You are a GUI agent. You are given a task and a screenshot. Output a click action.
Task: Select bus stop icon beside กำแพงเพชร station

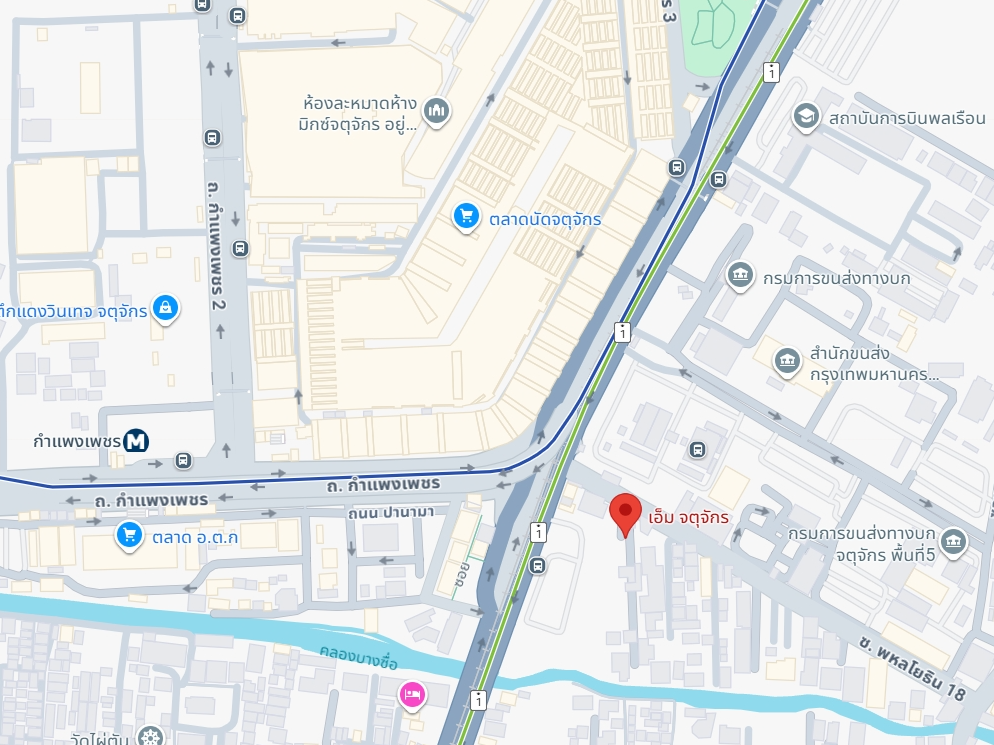click(183, 460)
